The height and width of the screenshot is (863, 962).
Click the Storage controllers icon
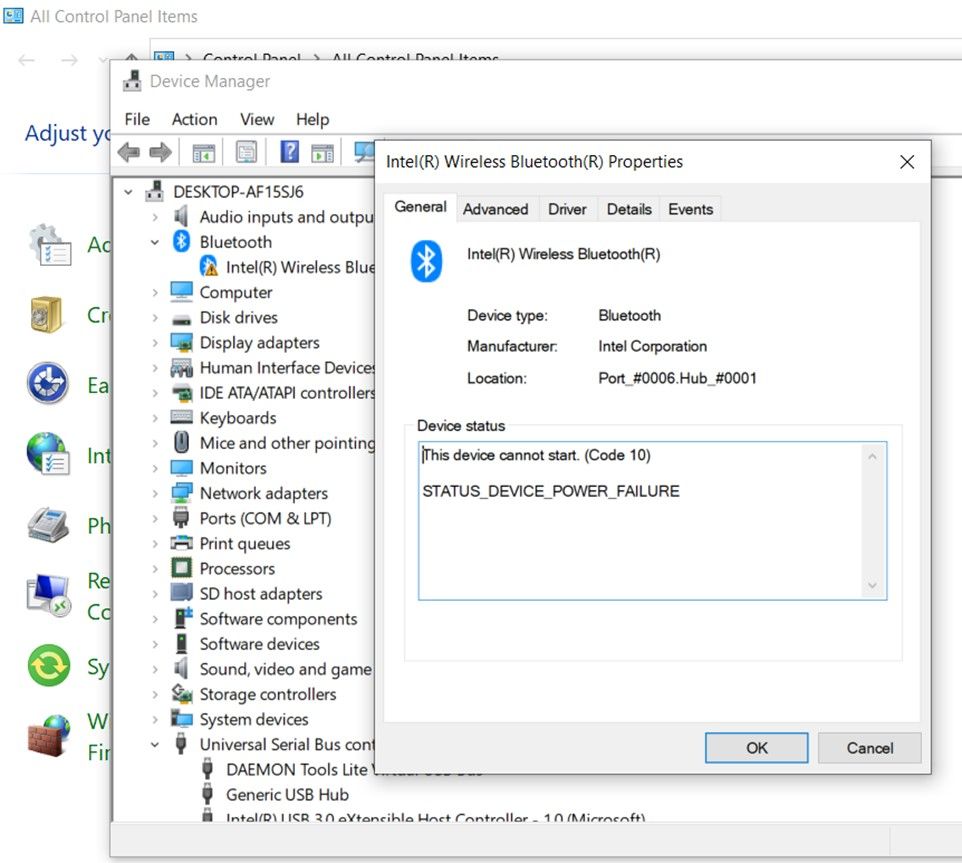[182, 694]
